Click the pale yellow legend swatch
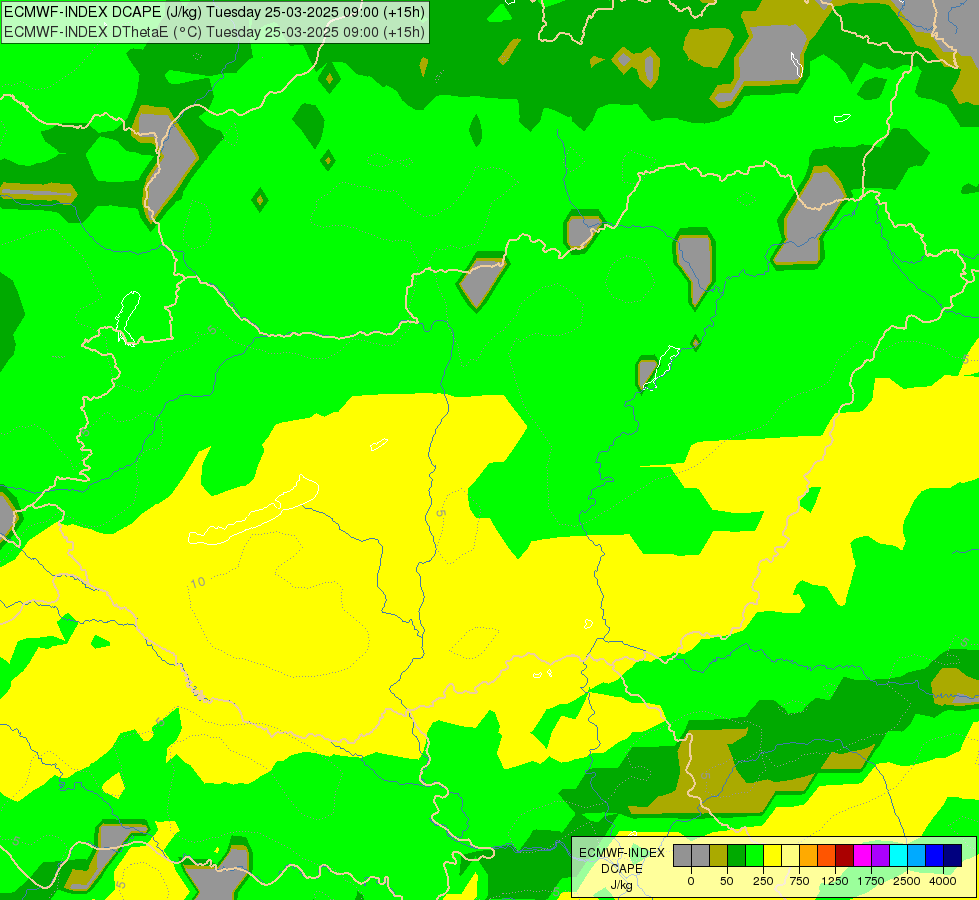The height and width of the screenshot is (900, 979). pyautogui.click(x=790, y=856)
